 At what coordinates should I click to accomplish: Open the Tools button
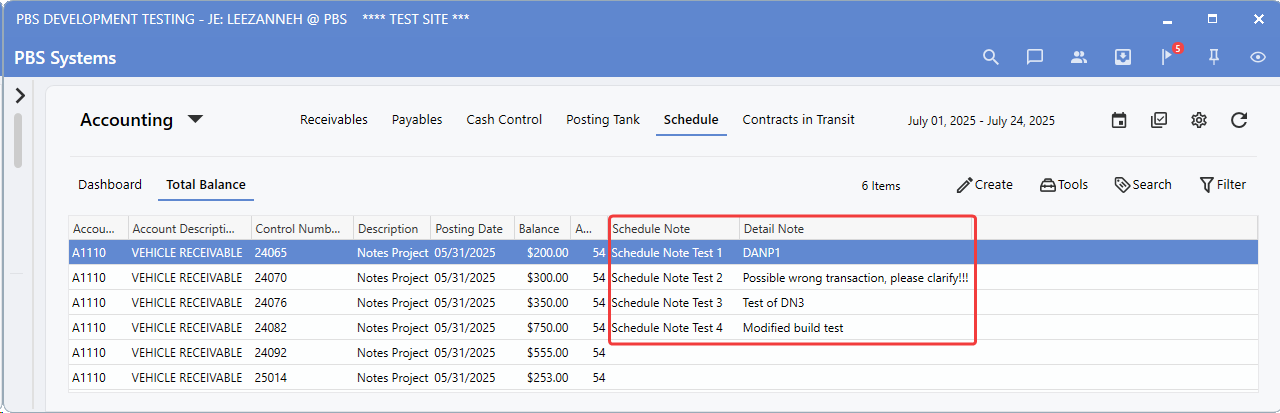pyautogui.click(x=1064, y=185)
